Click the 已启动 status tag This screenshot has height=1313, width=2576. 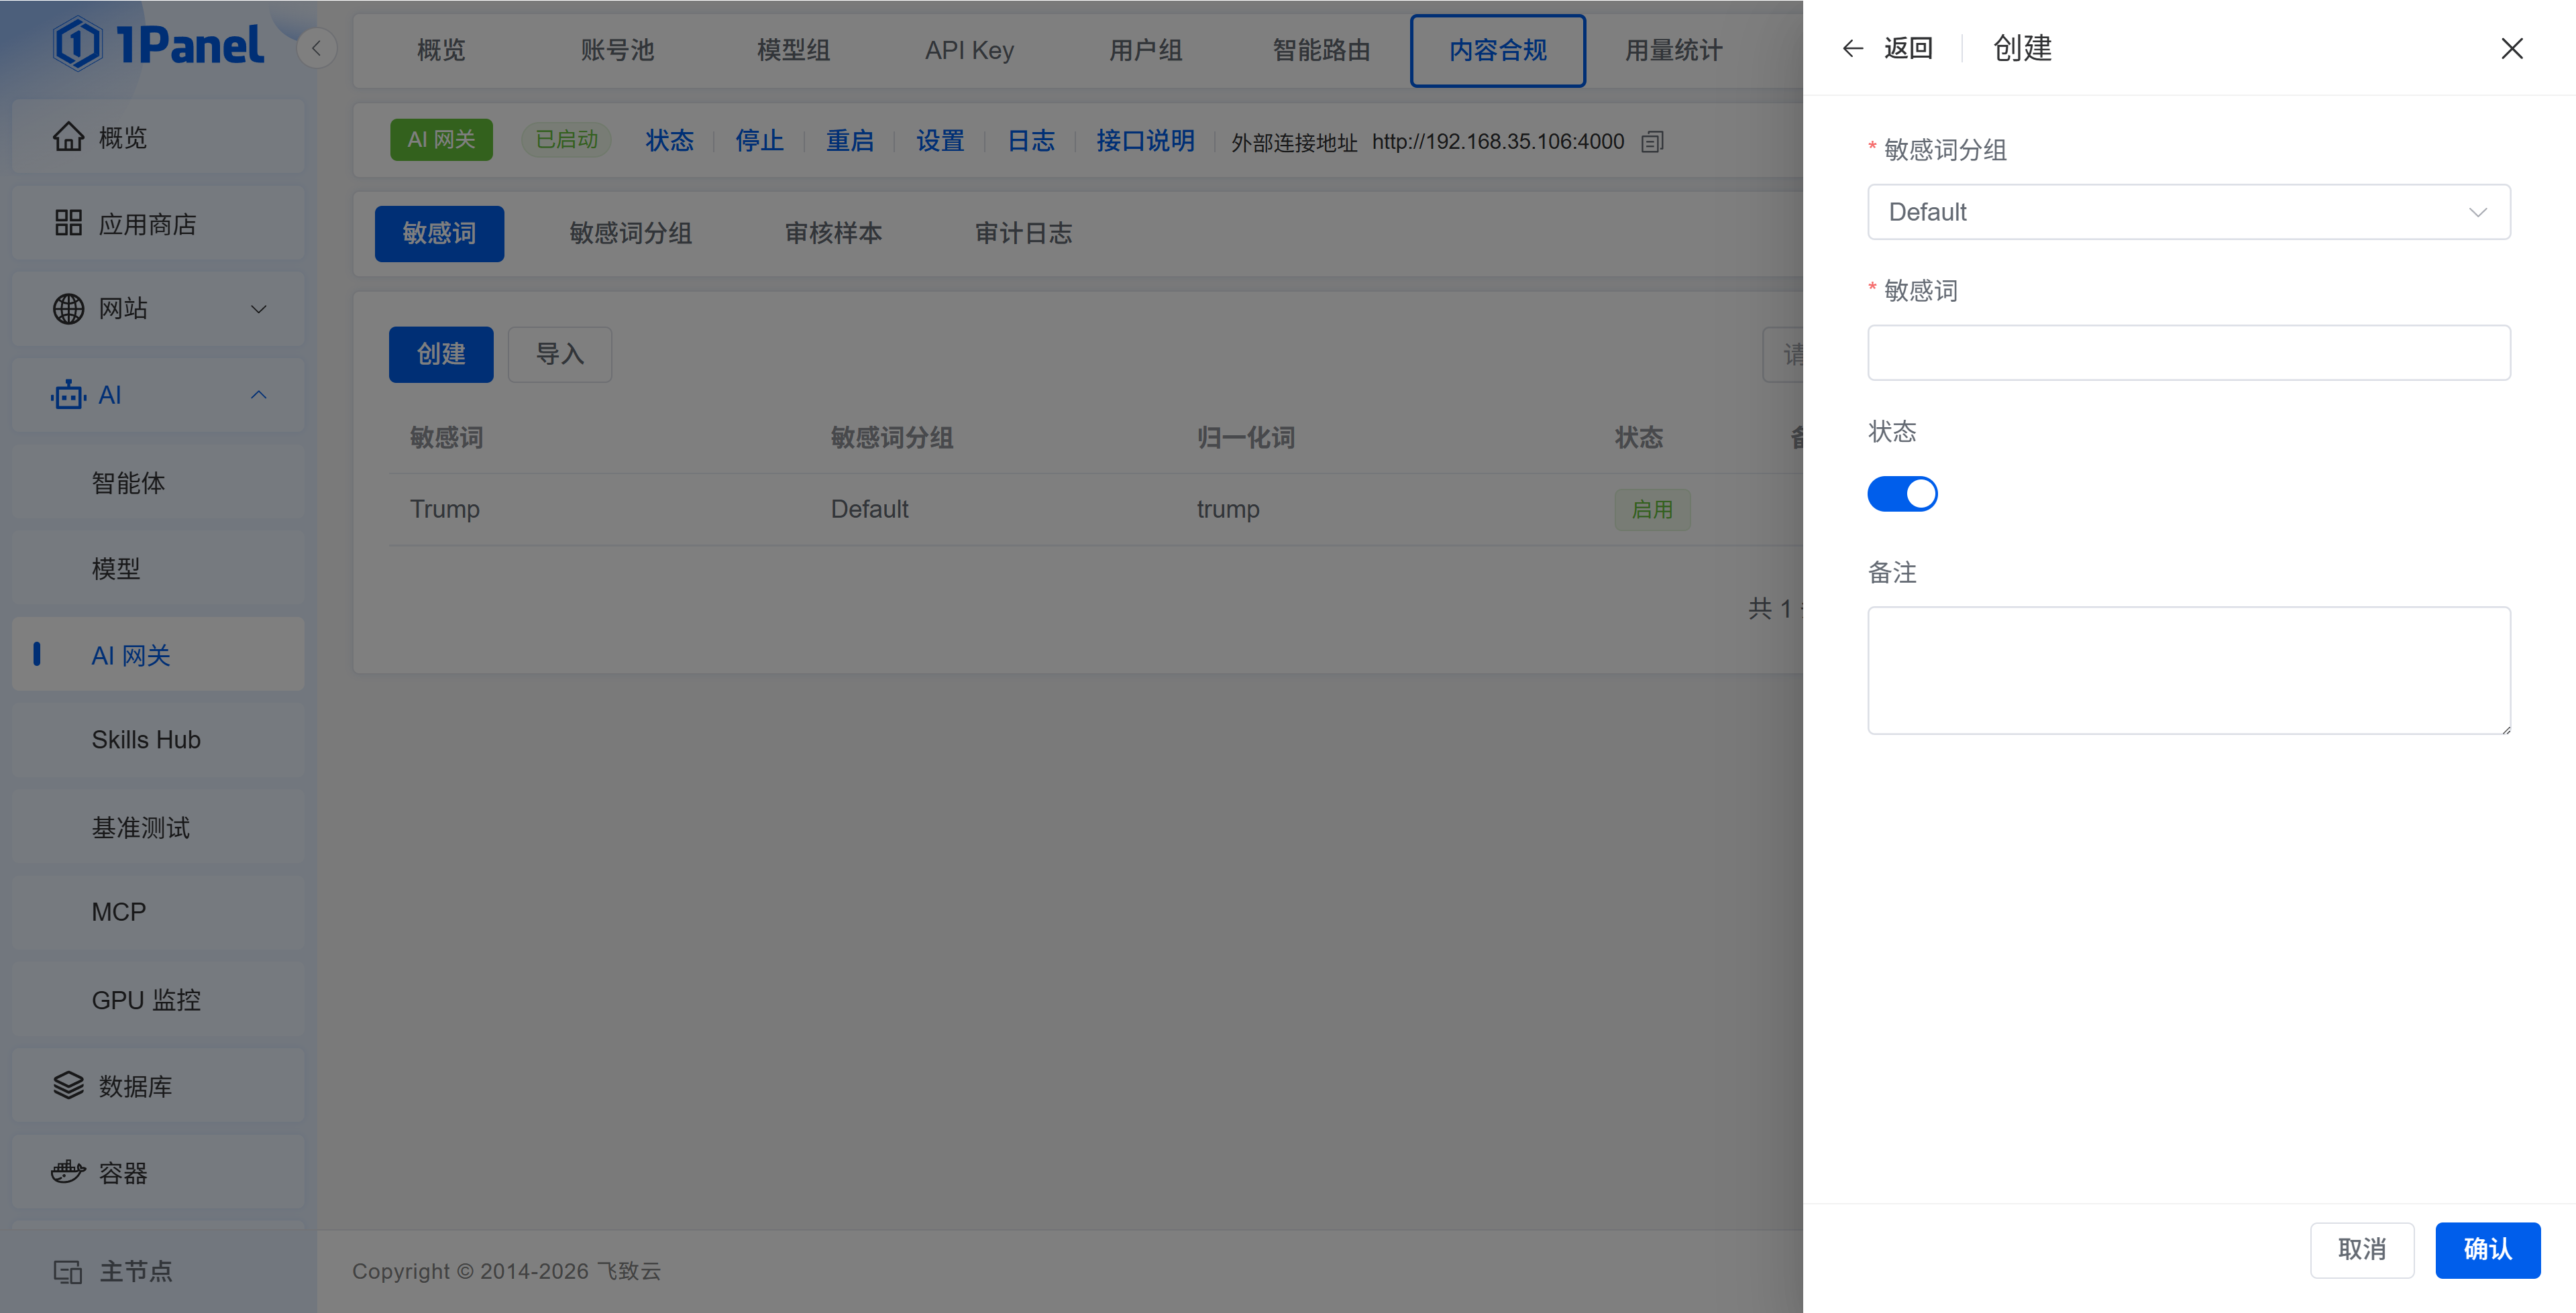[566, 140]
